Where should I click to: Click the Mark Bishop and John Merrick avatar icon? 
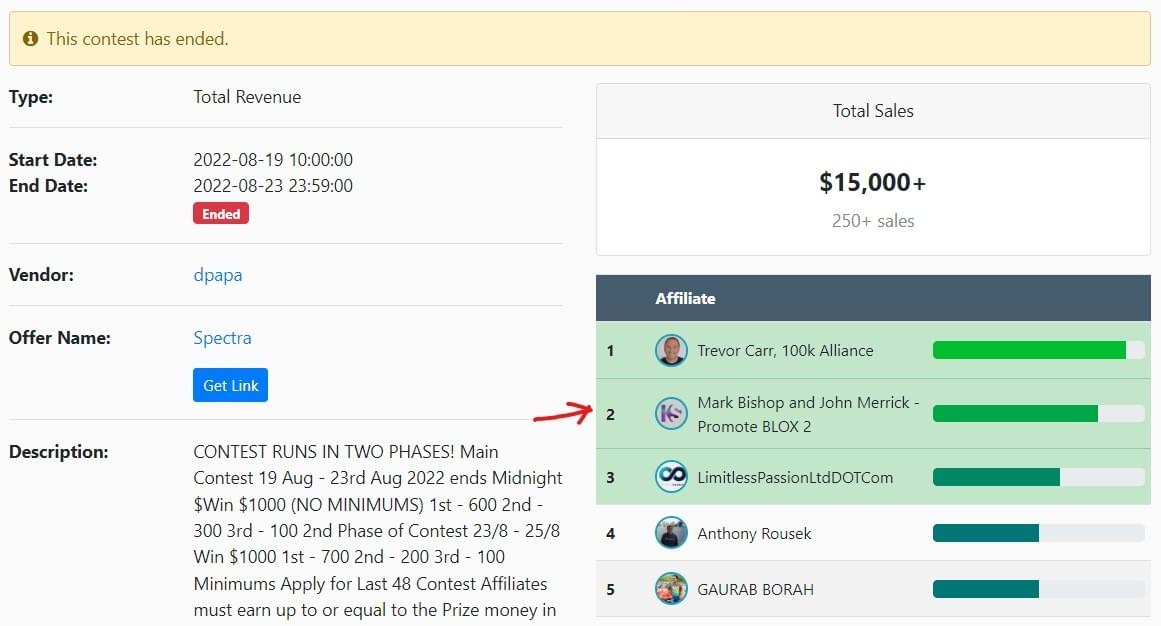coord(671,414)
